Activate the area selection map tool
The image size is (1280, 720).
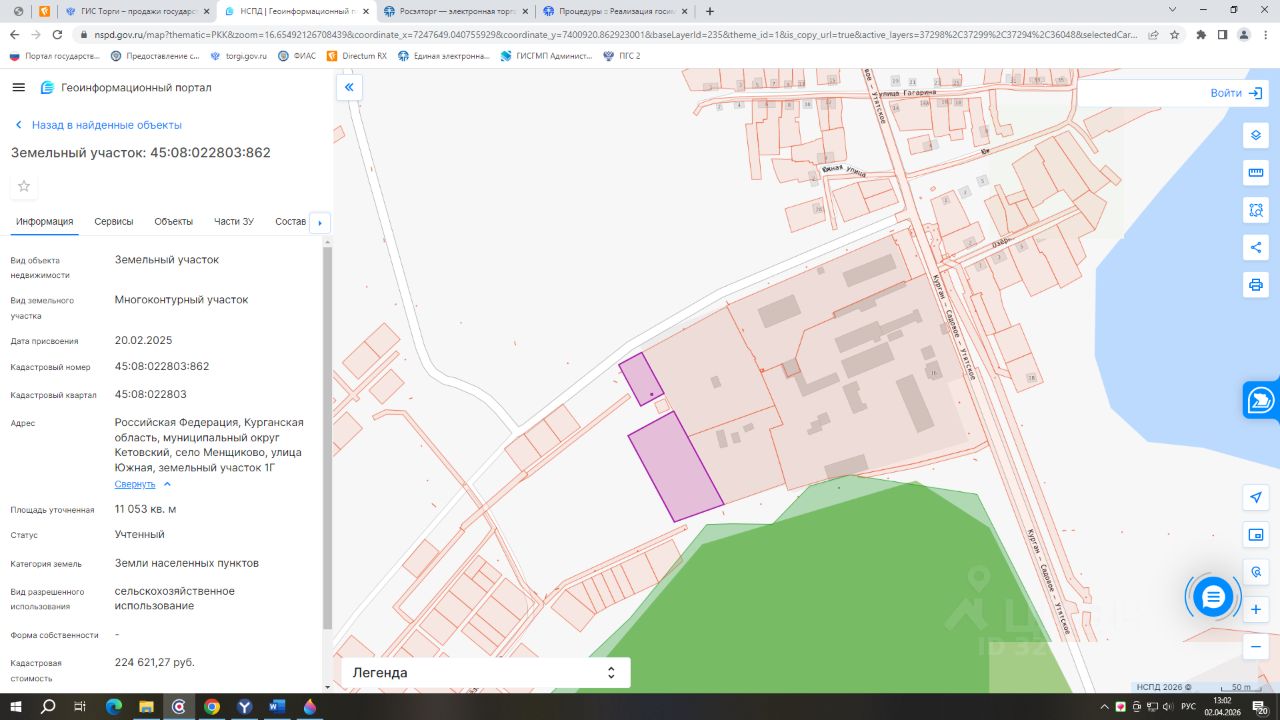(1256, 210)
